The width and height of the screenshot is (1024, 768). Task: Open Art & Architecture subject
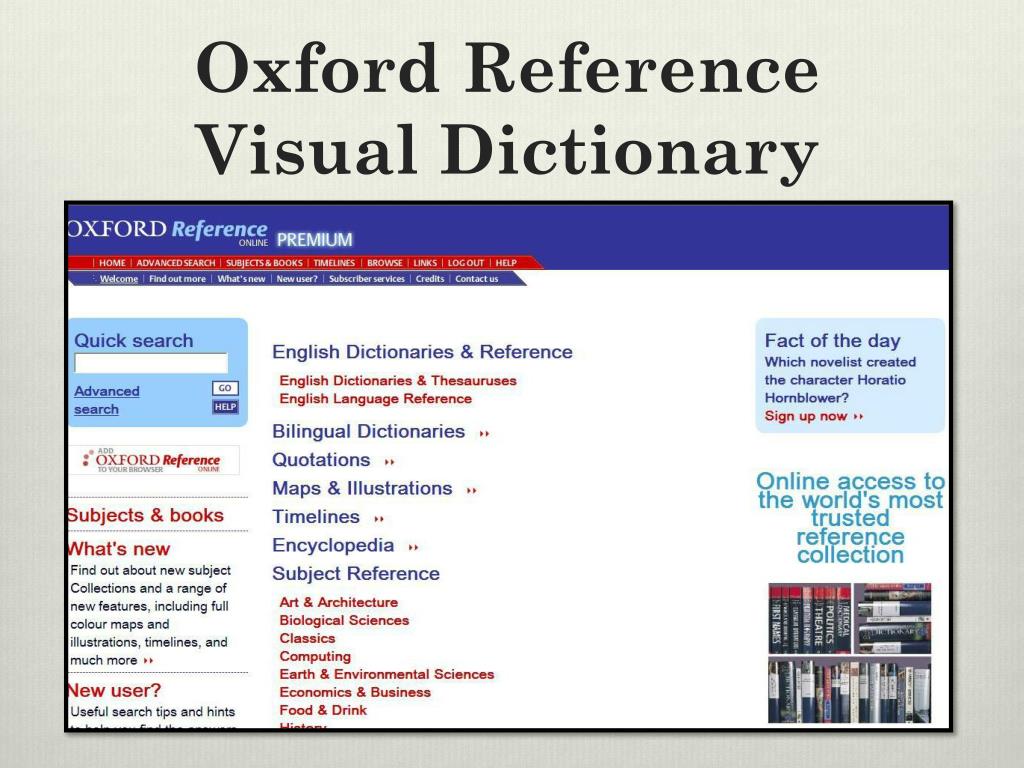point(338,602)
